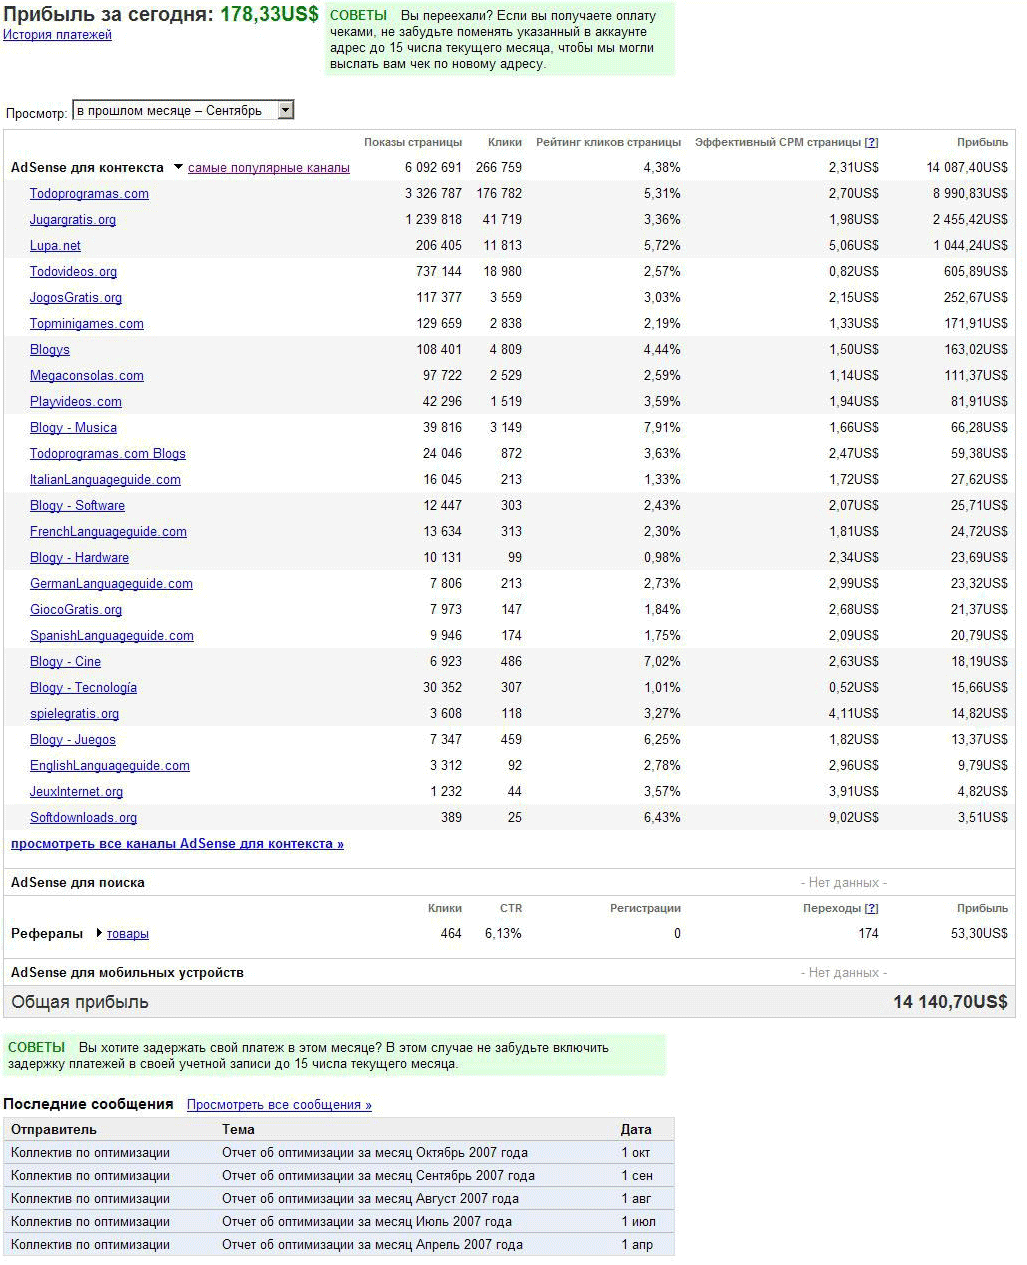Open the Переходы help [?] link
Viewport: 1027px width, 1265px height.
pos(872,908)
